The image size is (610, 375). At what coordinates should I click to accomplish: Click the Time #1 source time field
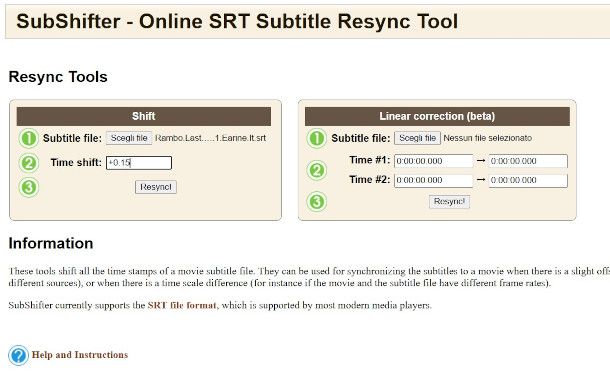tap(433, 161)
